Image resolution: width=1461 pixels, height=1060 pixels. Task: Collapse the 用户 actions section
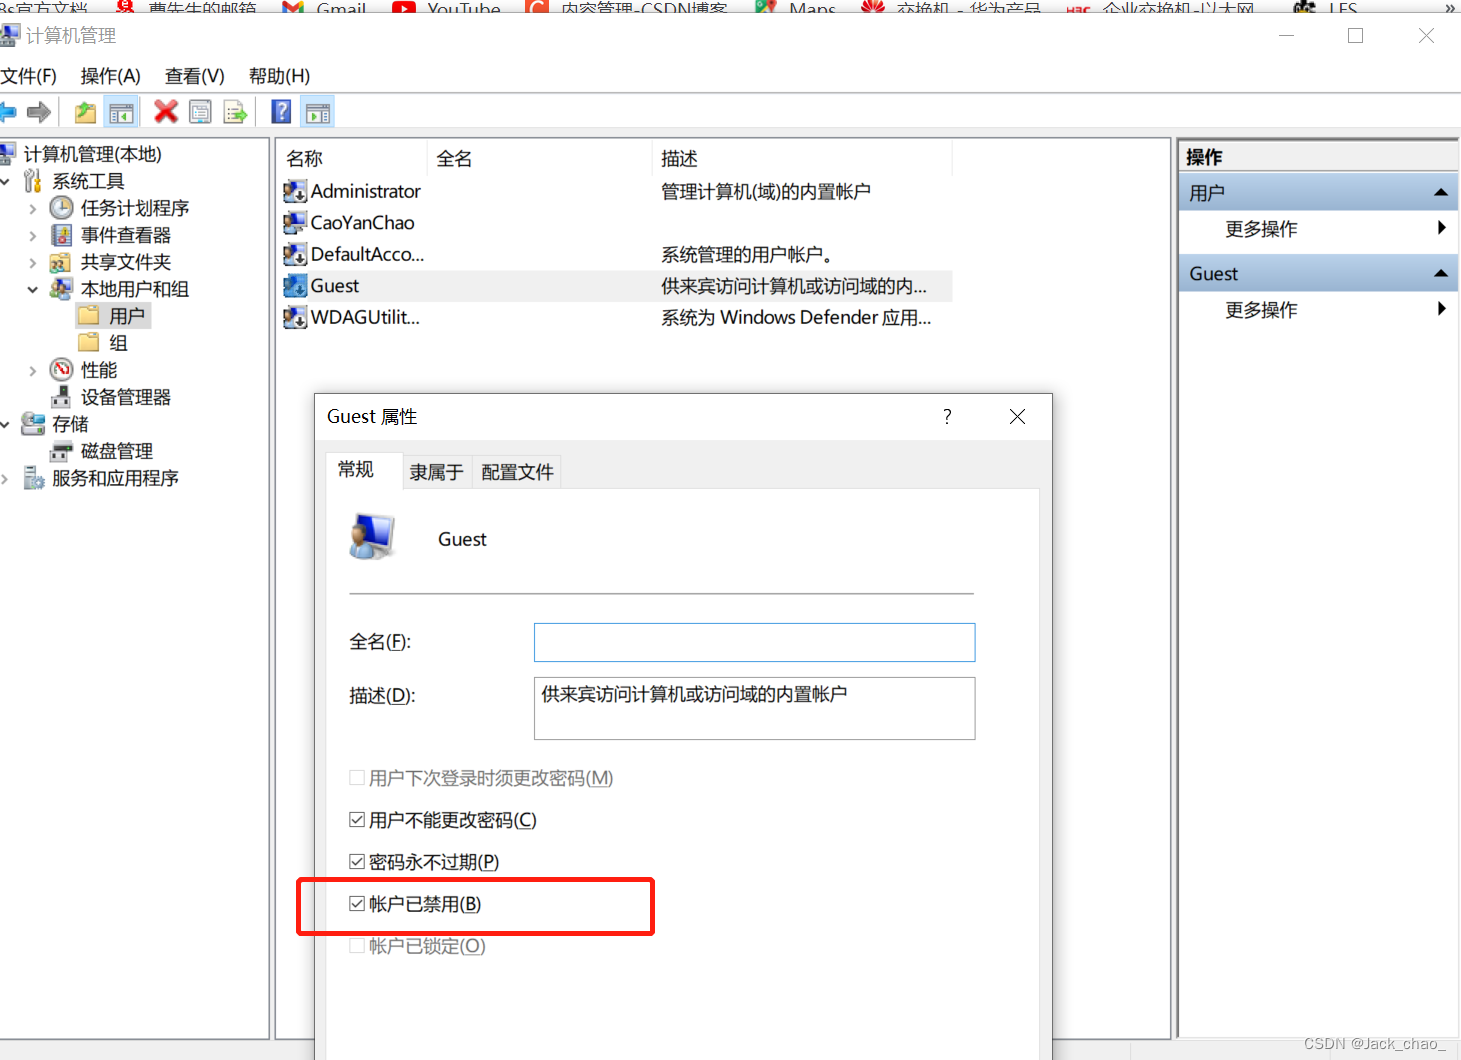point(1441,192)
